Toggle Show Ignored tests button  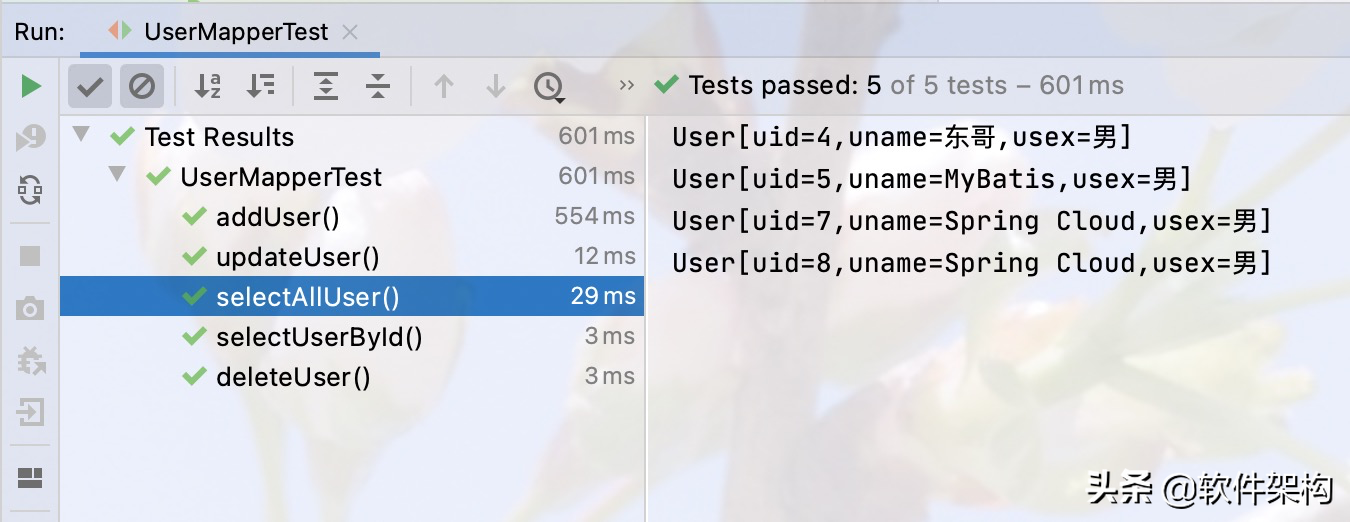(x=142, y=87)
